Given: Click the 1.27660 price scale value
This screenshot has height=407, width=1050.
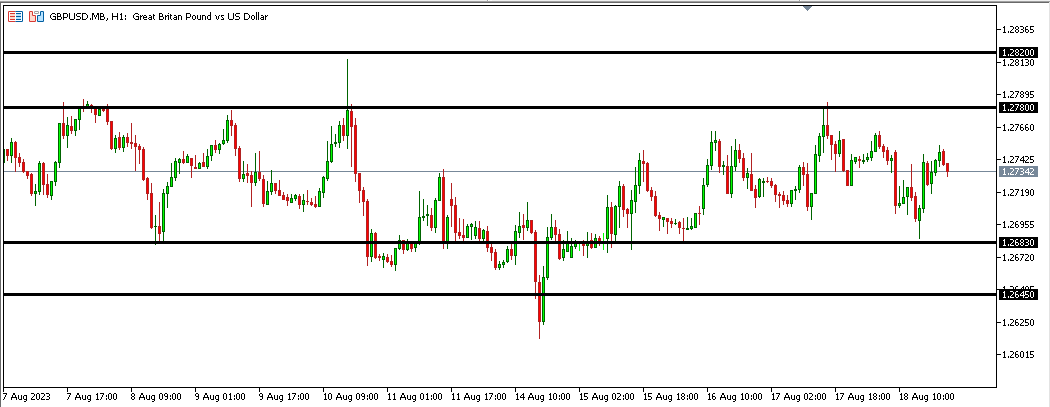Looking at the screenshot, I should tap(1019, 127).
